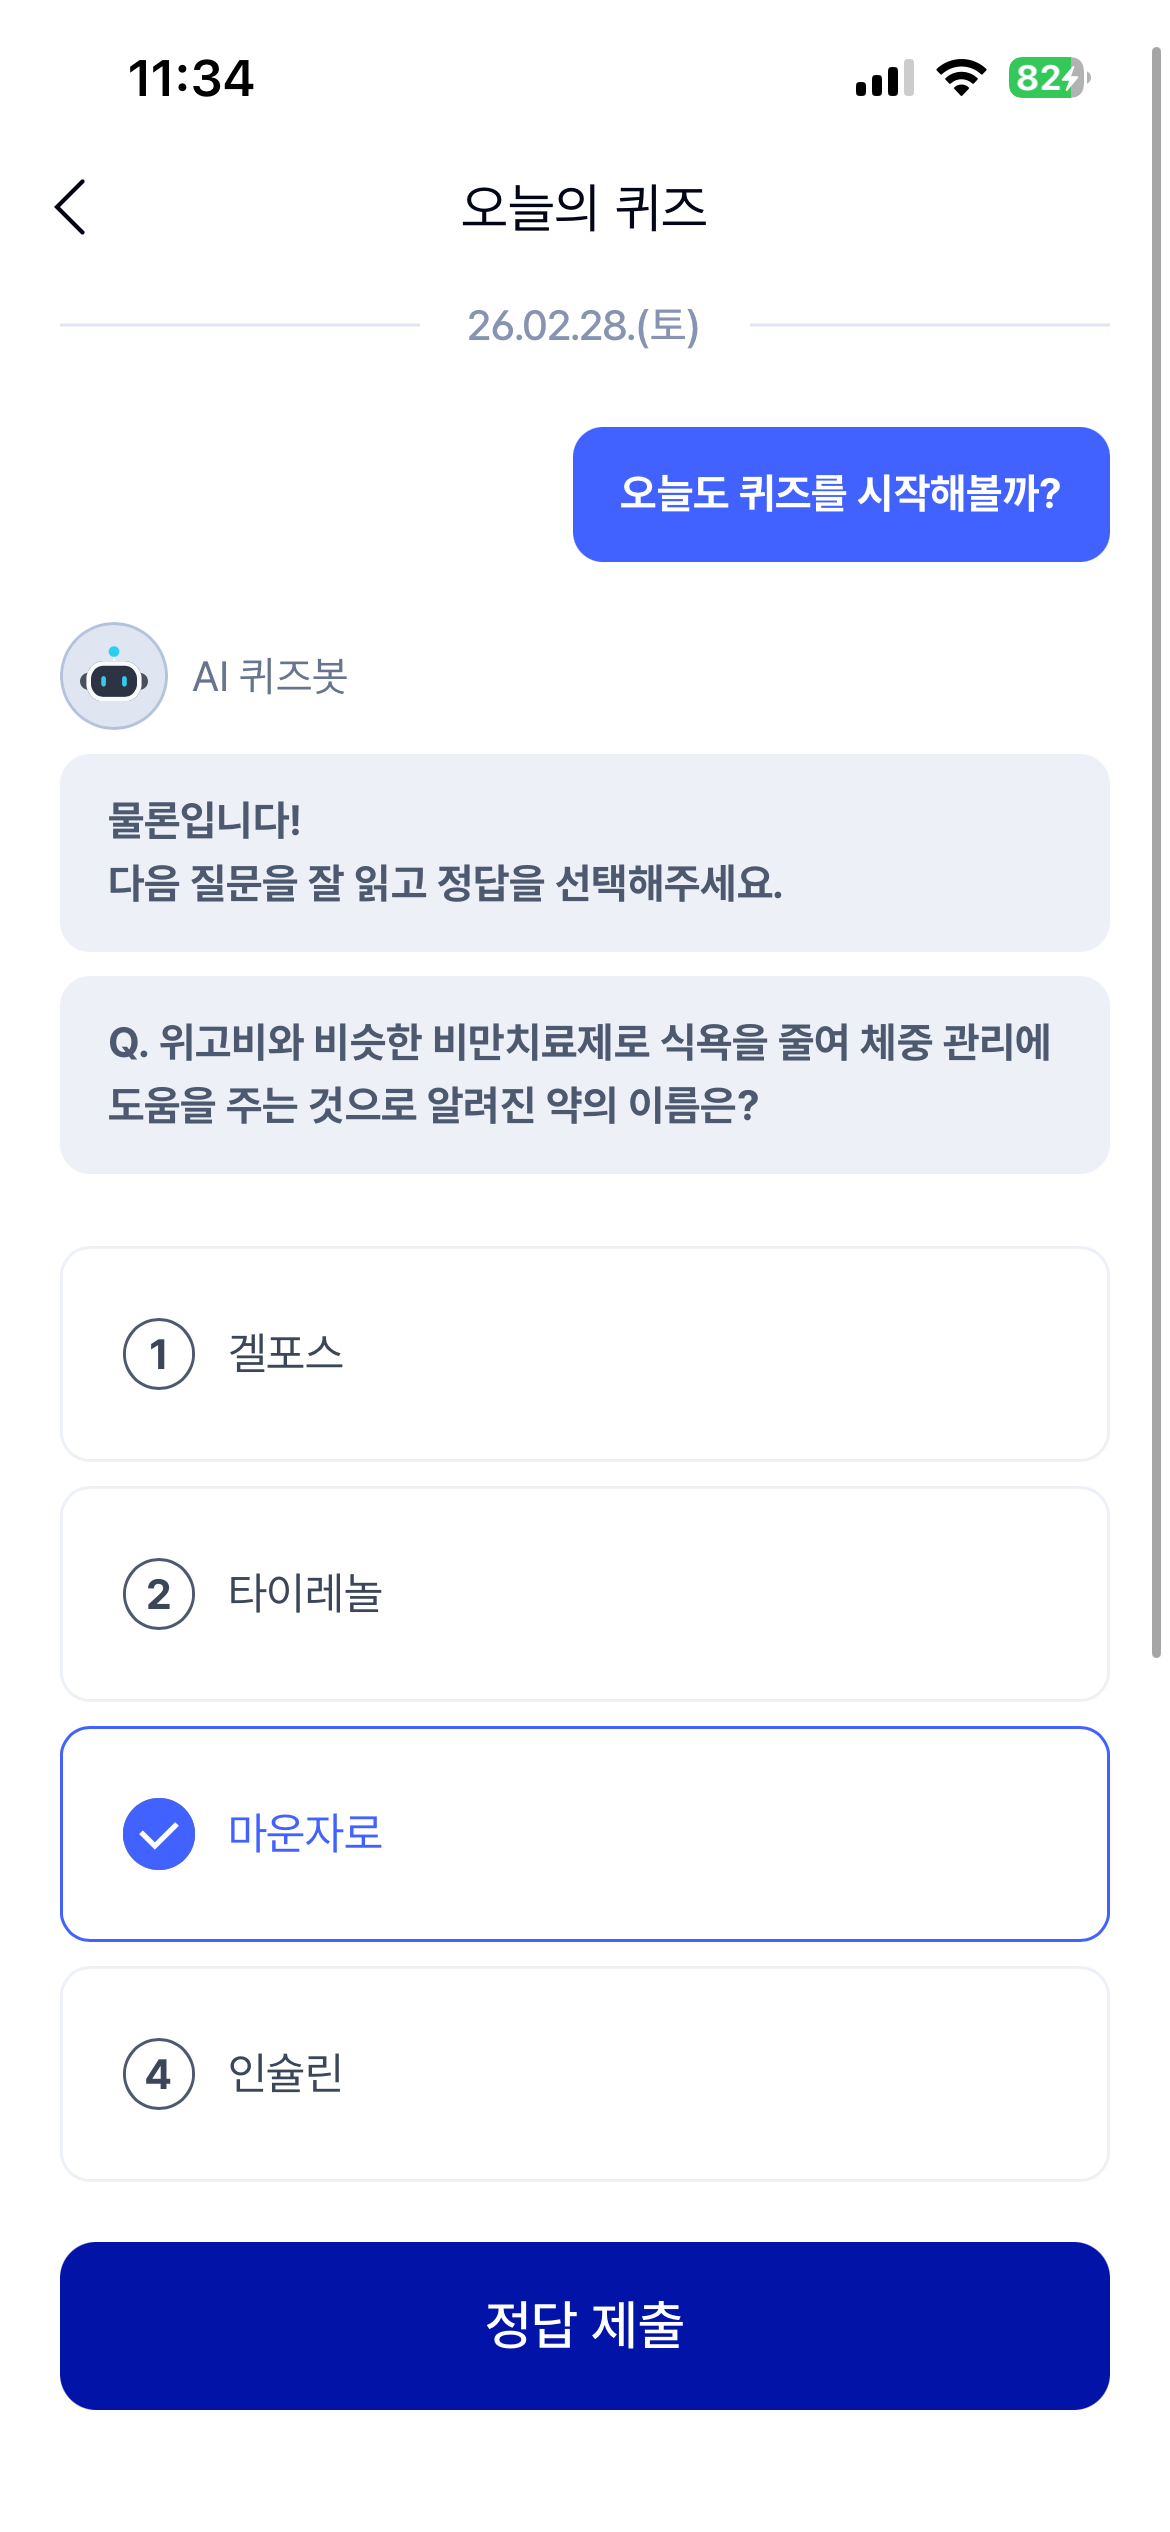The height and width of the screenshot is (2532, 1170).
Task: Tap the number 1 circle icon
Action: [x=158, y=1354]
